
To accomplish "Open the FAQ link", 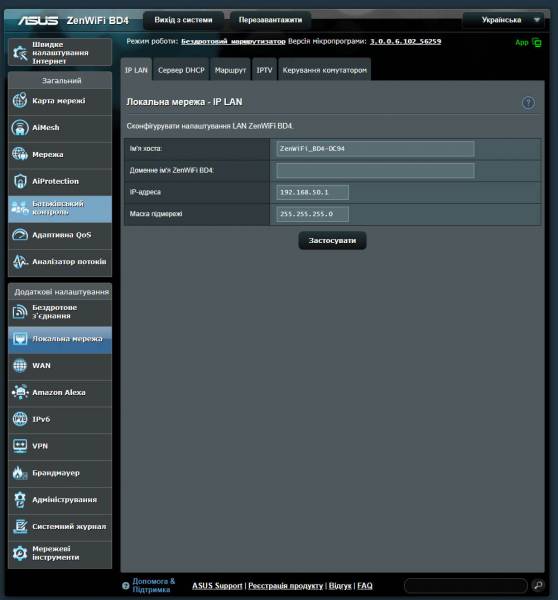I will [365, 585].
